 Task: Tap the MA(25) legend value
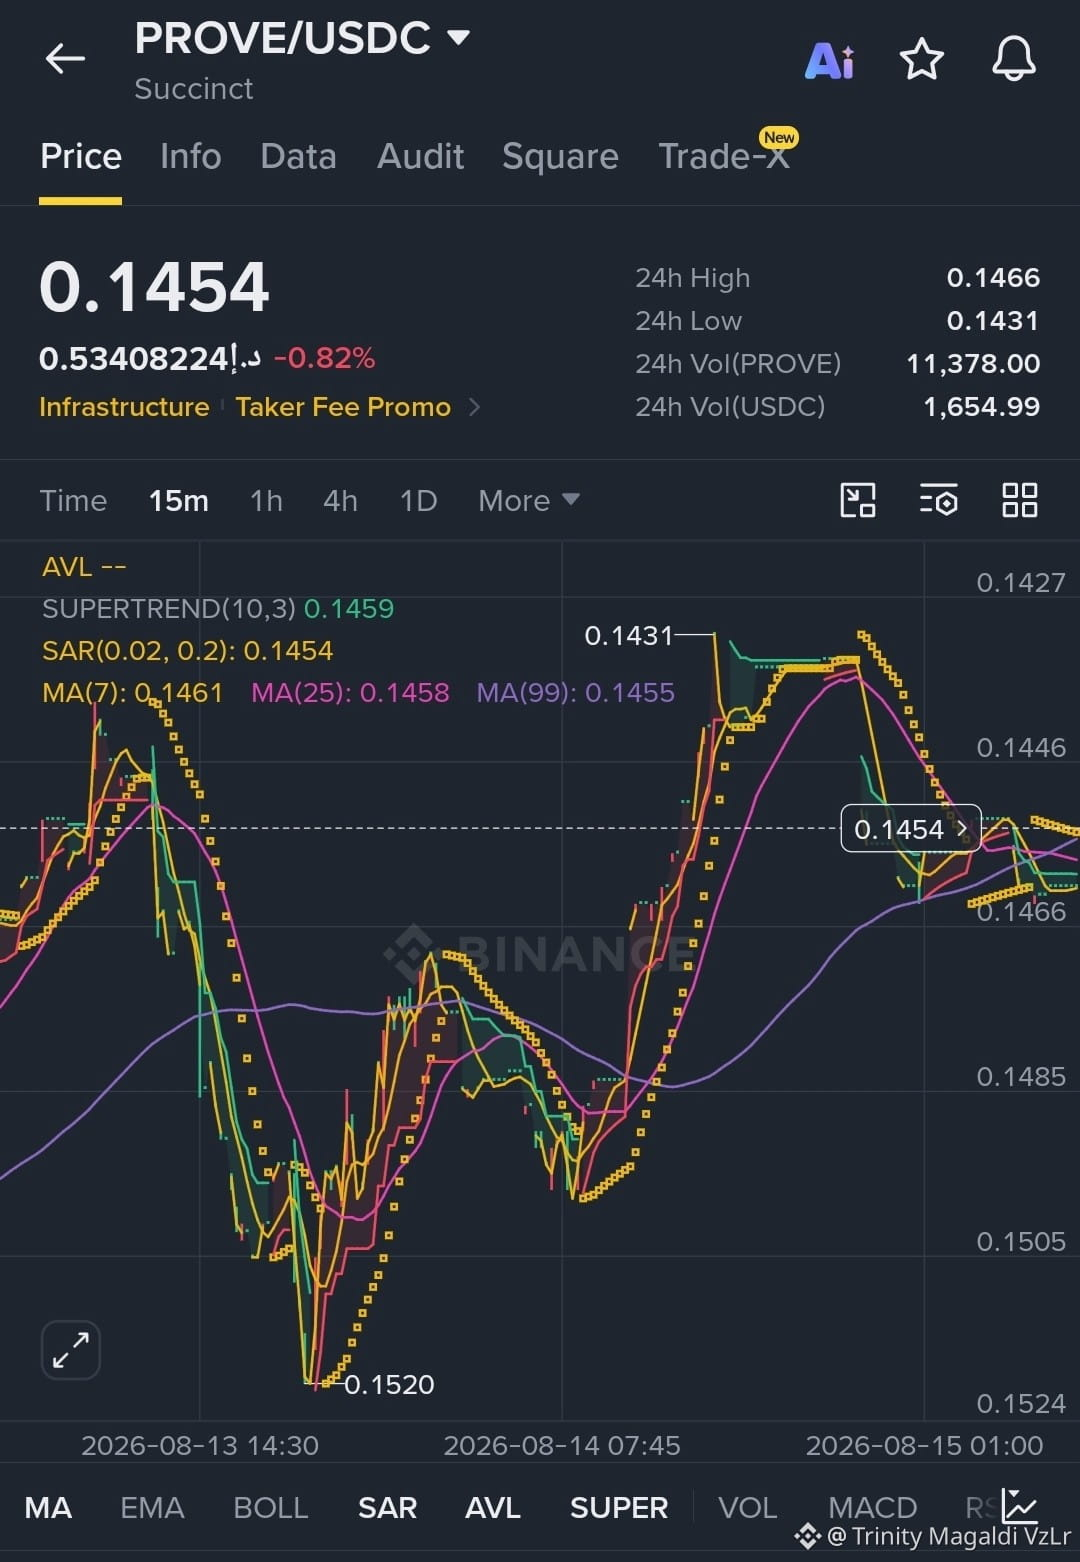click(x=350, y=692)
